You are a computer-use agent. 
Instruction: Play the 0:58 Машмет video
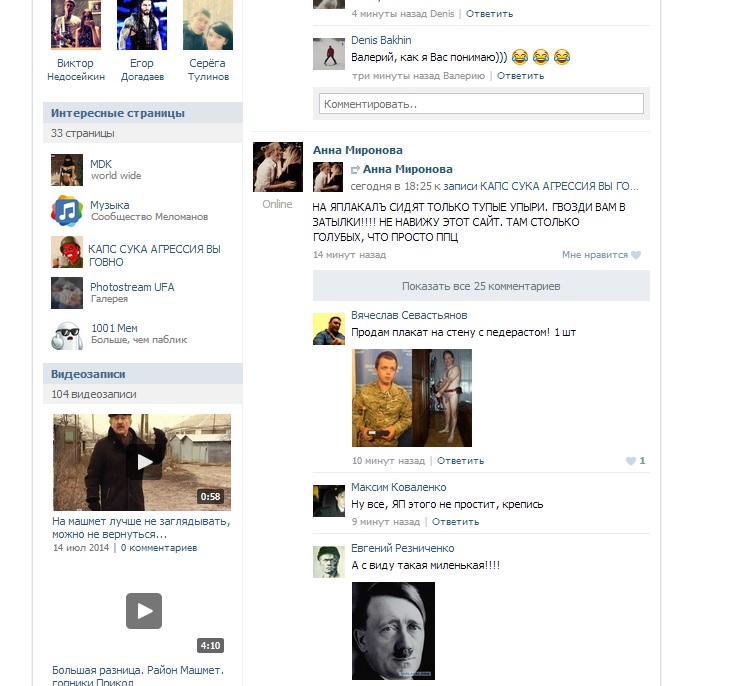142,462
